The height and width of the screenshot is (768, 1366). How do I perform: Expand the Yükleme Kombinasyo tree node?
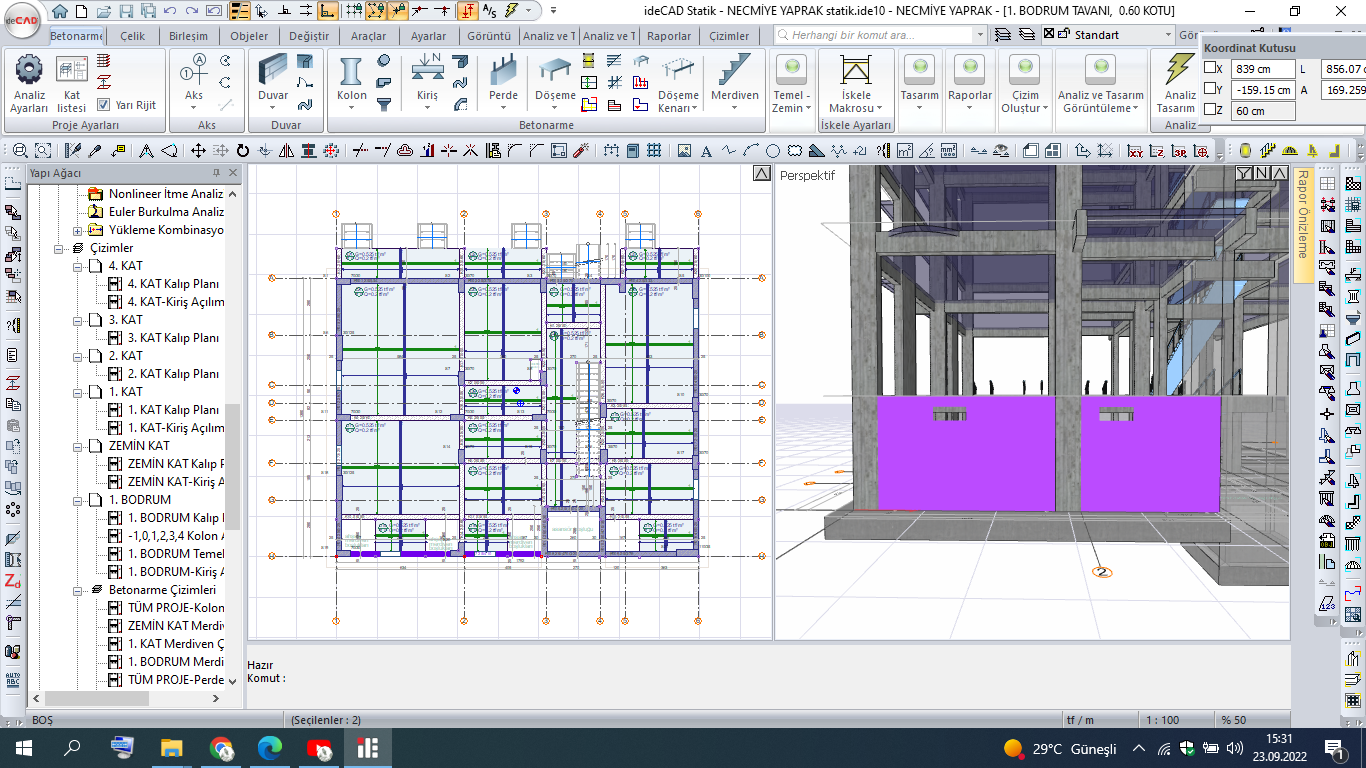pos(78,230)
